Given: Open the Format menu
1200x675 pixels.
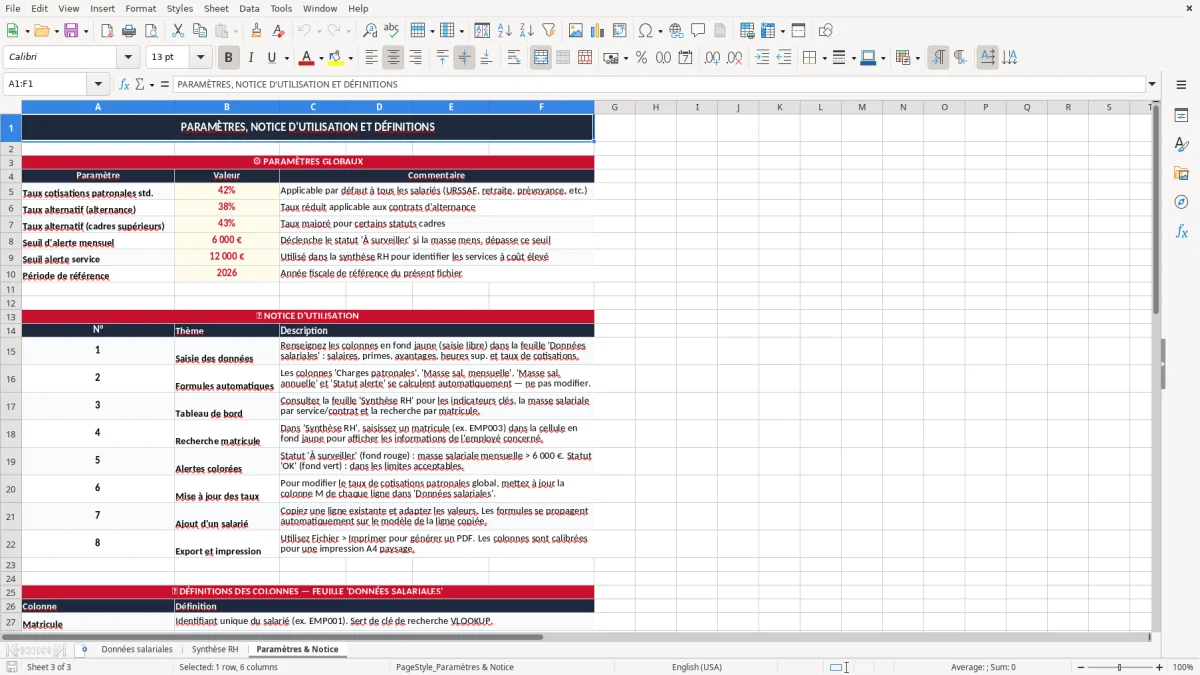Looking at the screenshot, I should click(140, 8).
